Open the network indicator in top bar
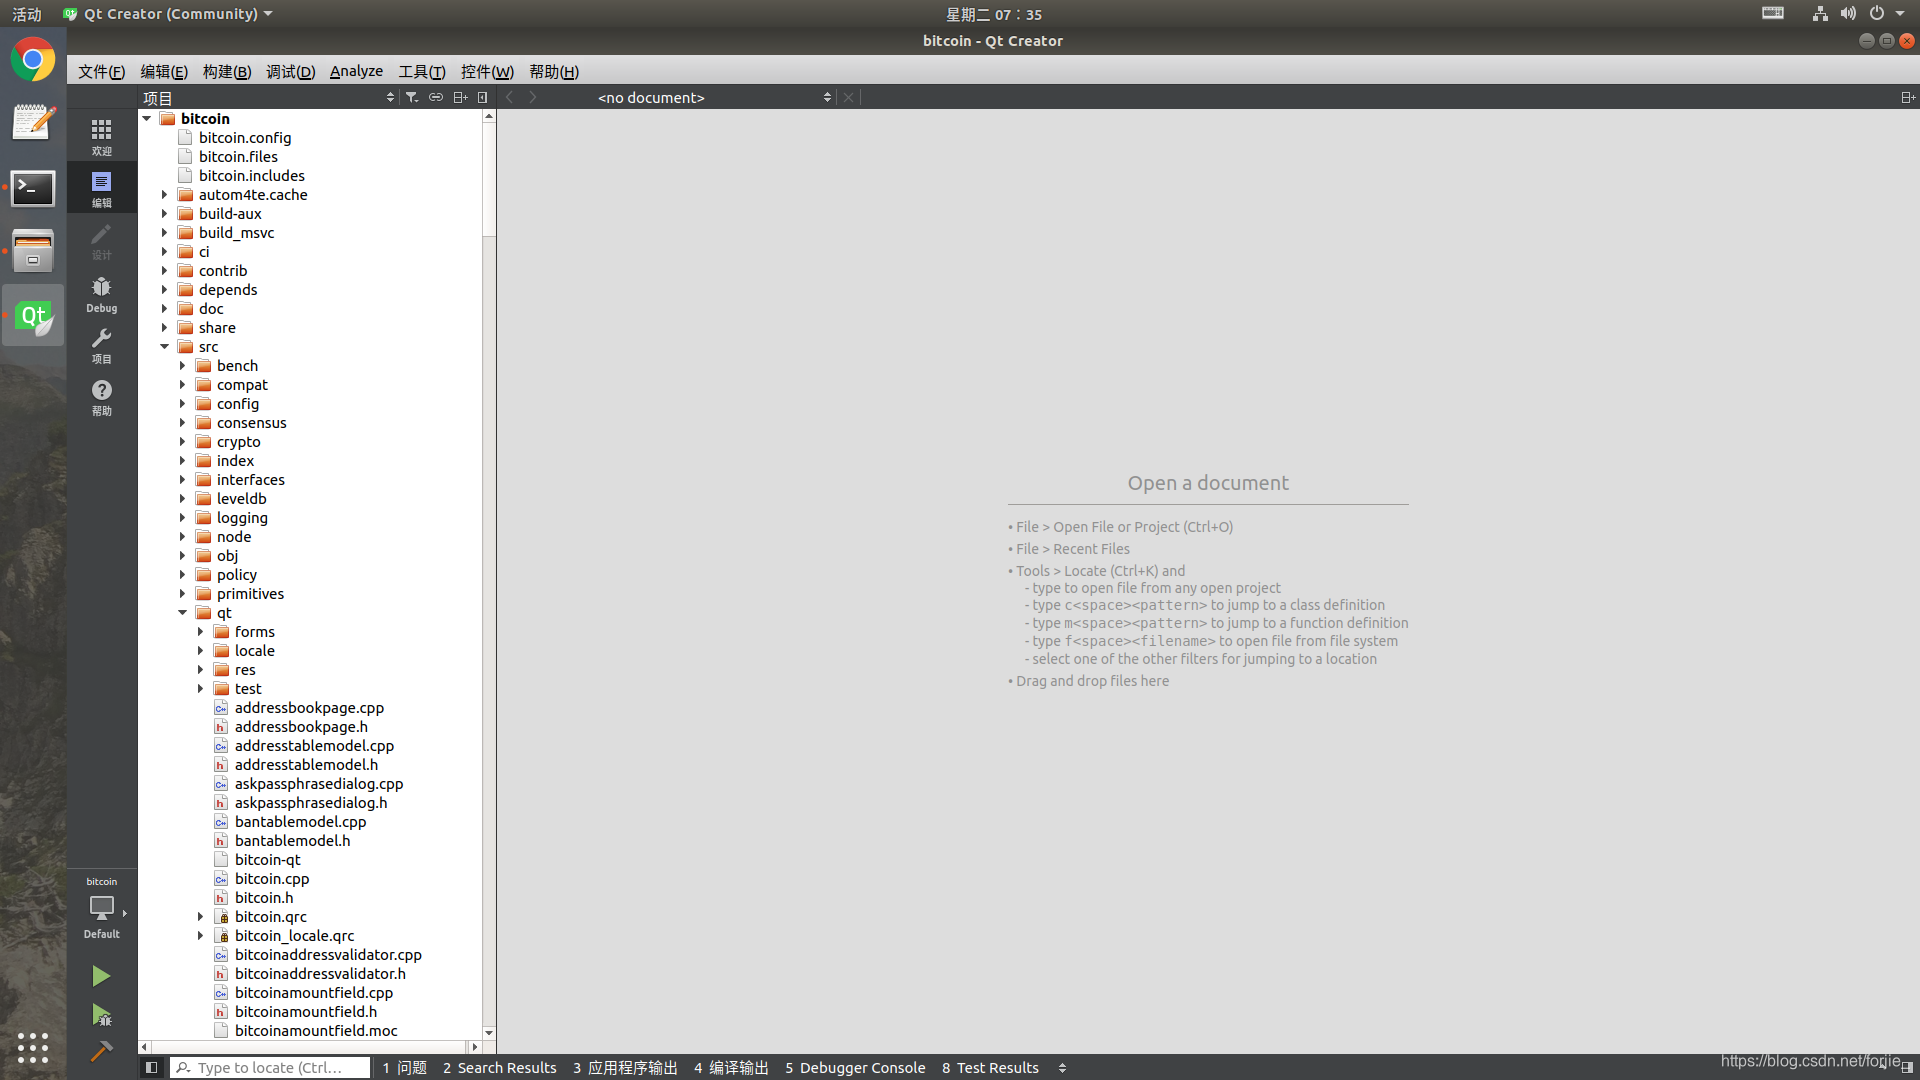 pos(1820,14)
